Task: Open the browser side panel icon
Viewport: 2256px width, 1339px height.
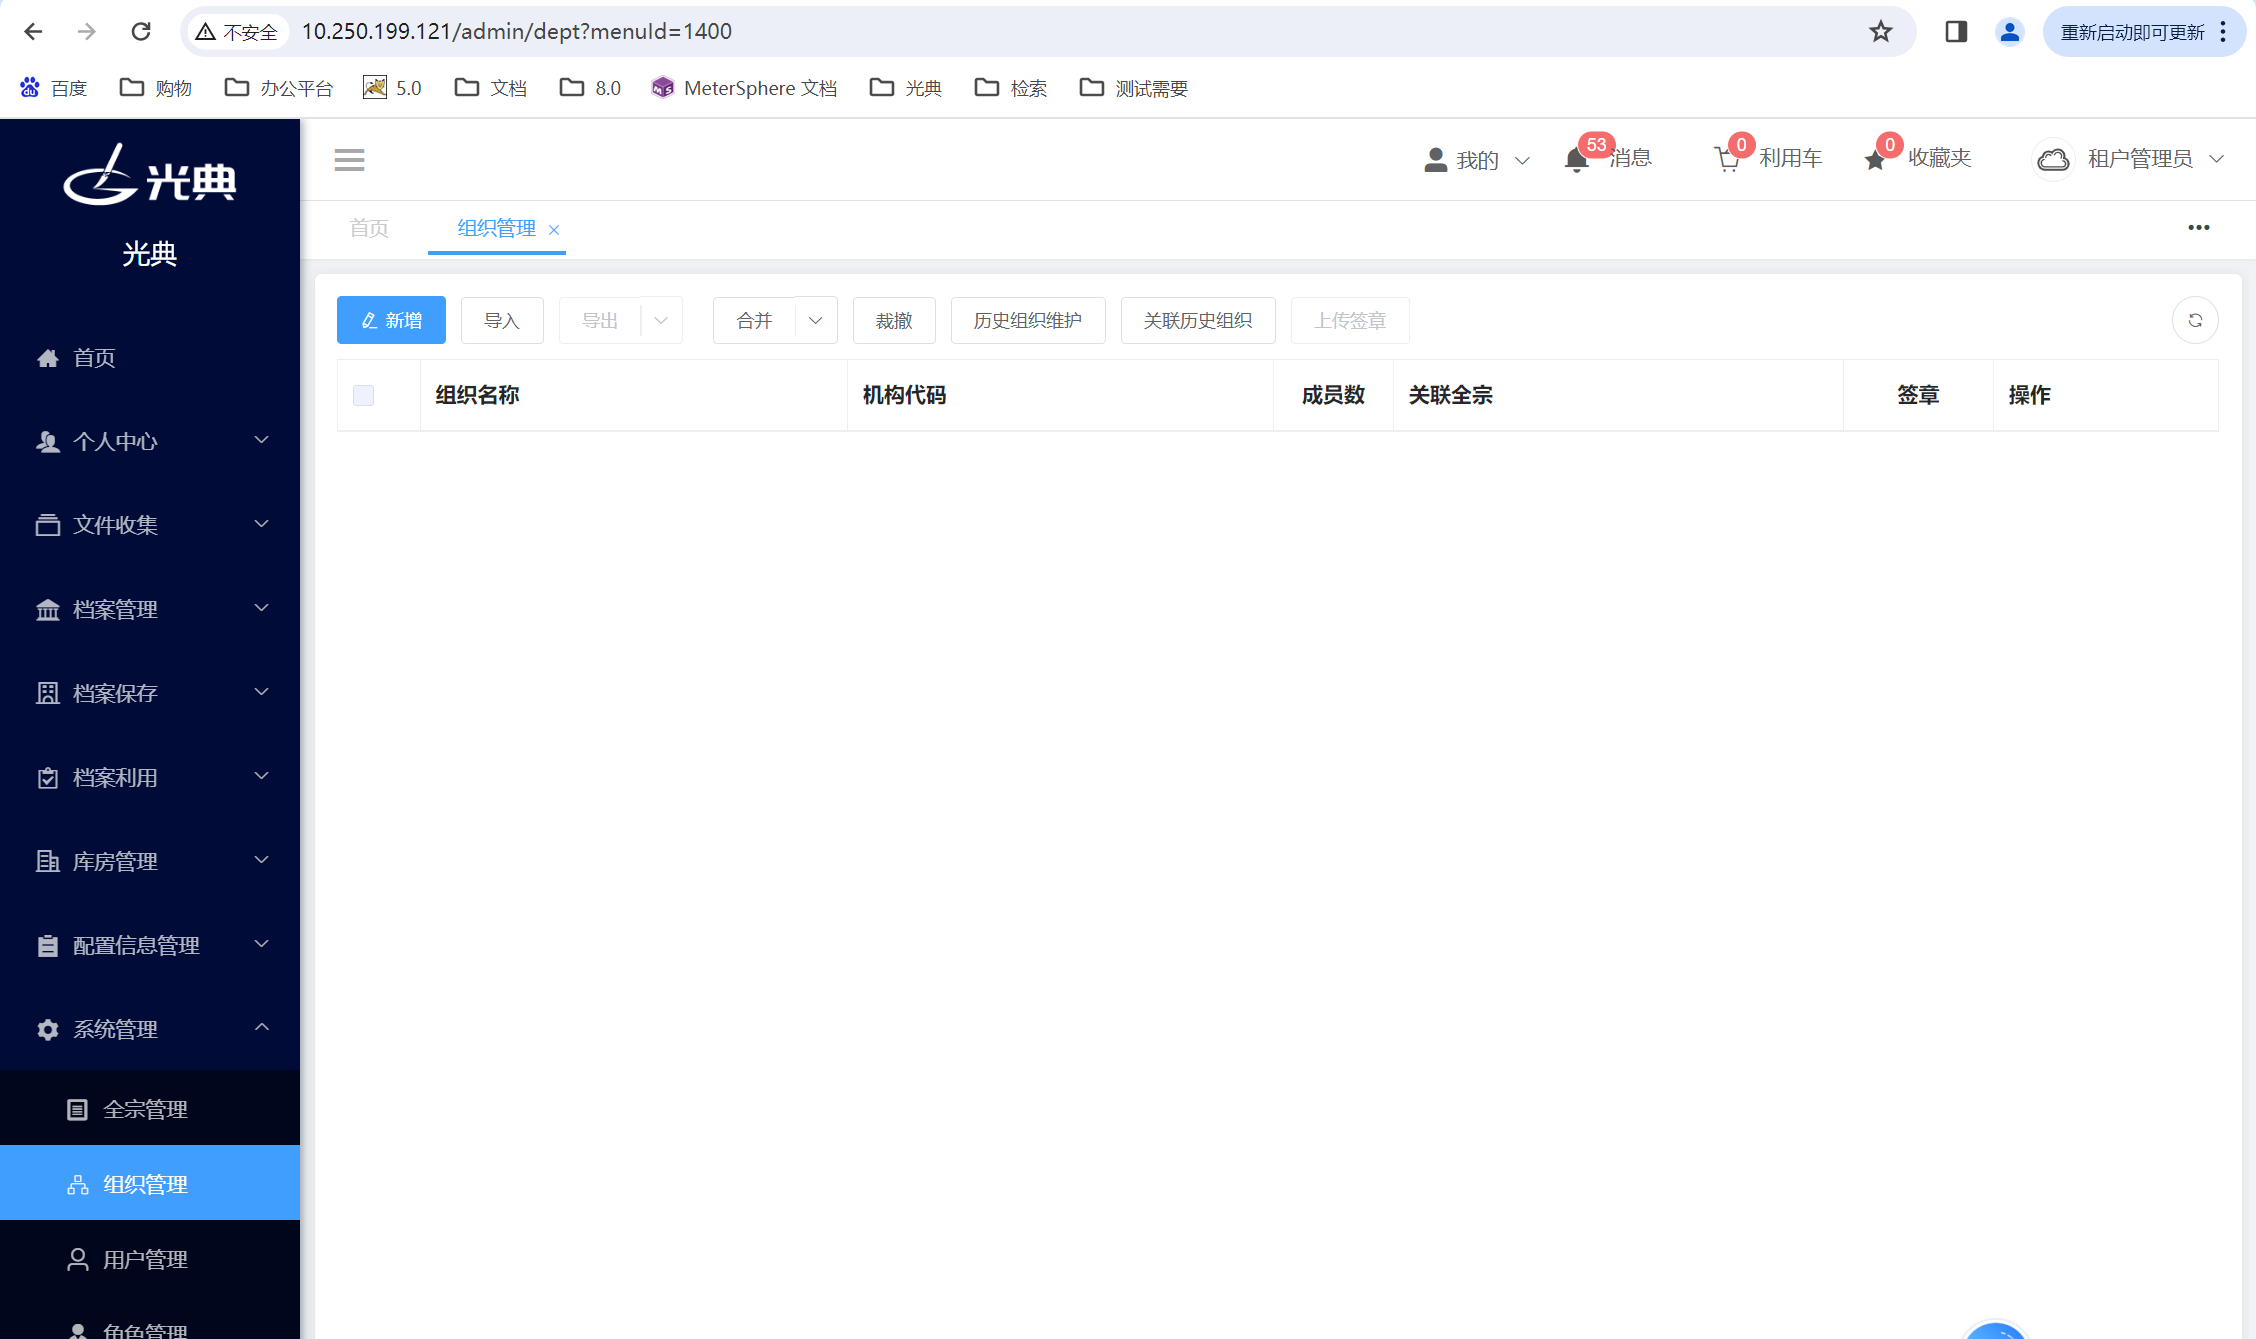Action: coord(1956,32)
